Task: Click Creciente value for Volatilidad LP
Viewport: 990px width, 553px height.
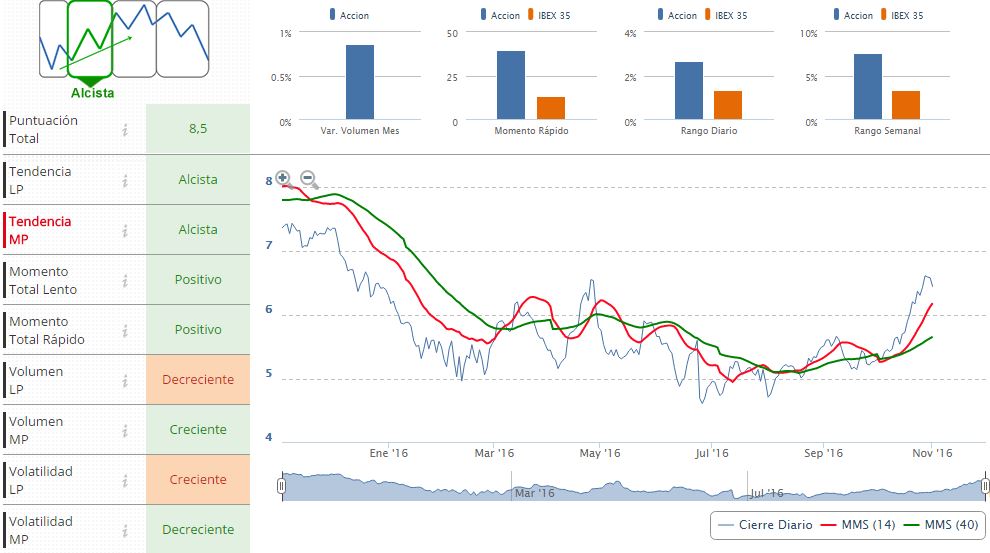Action: coord(198,479)
